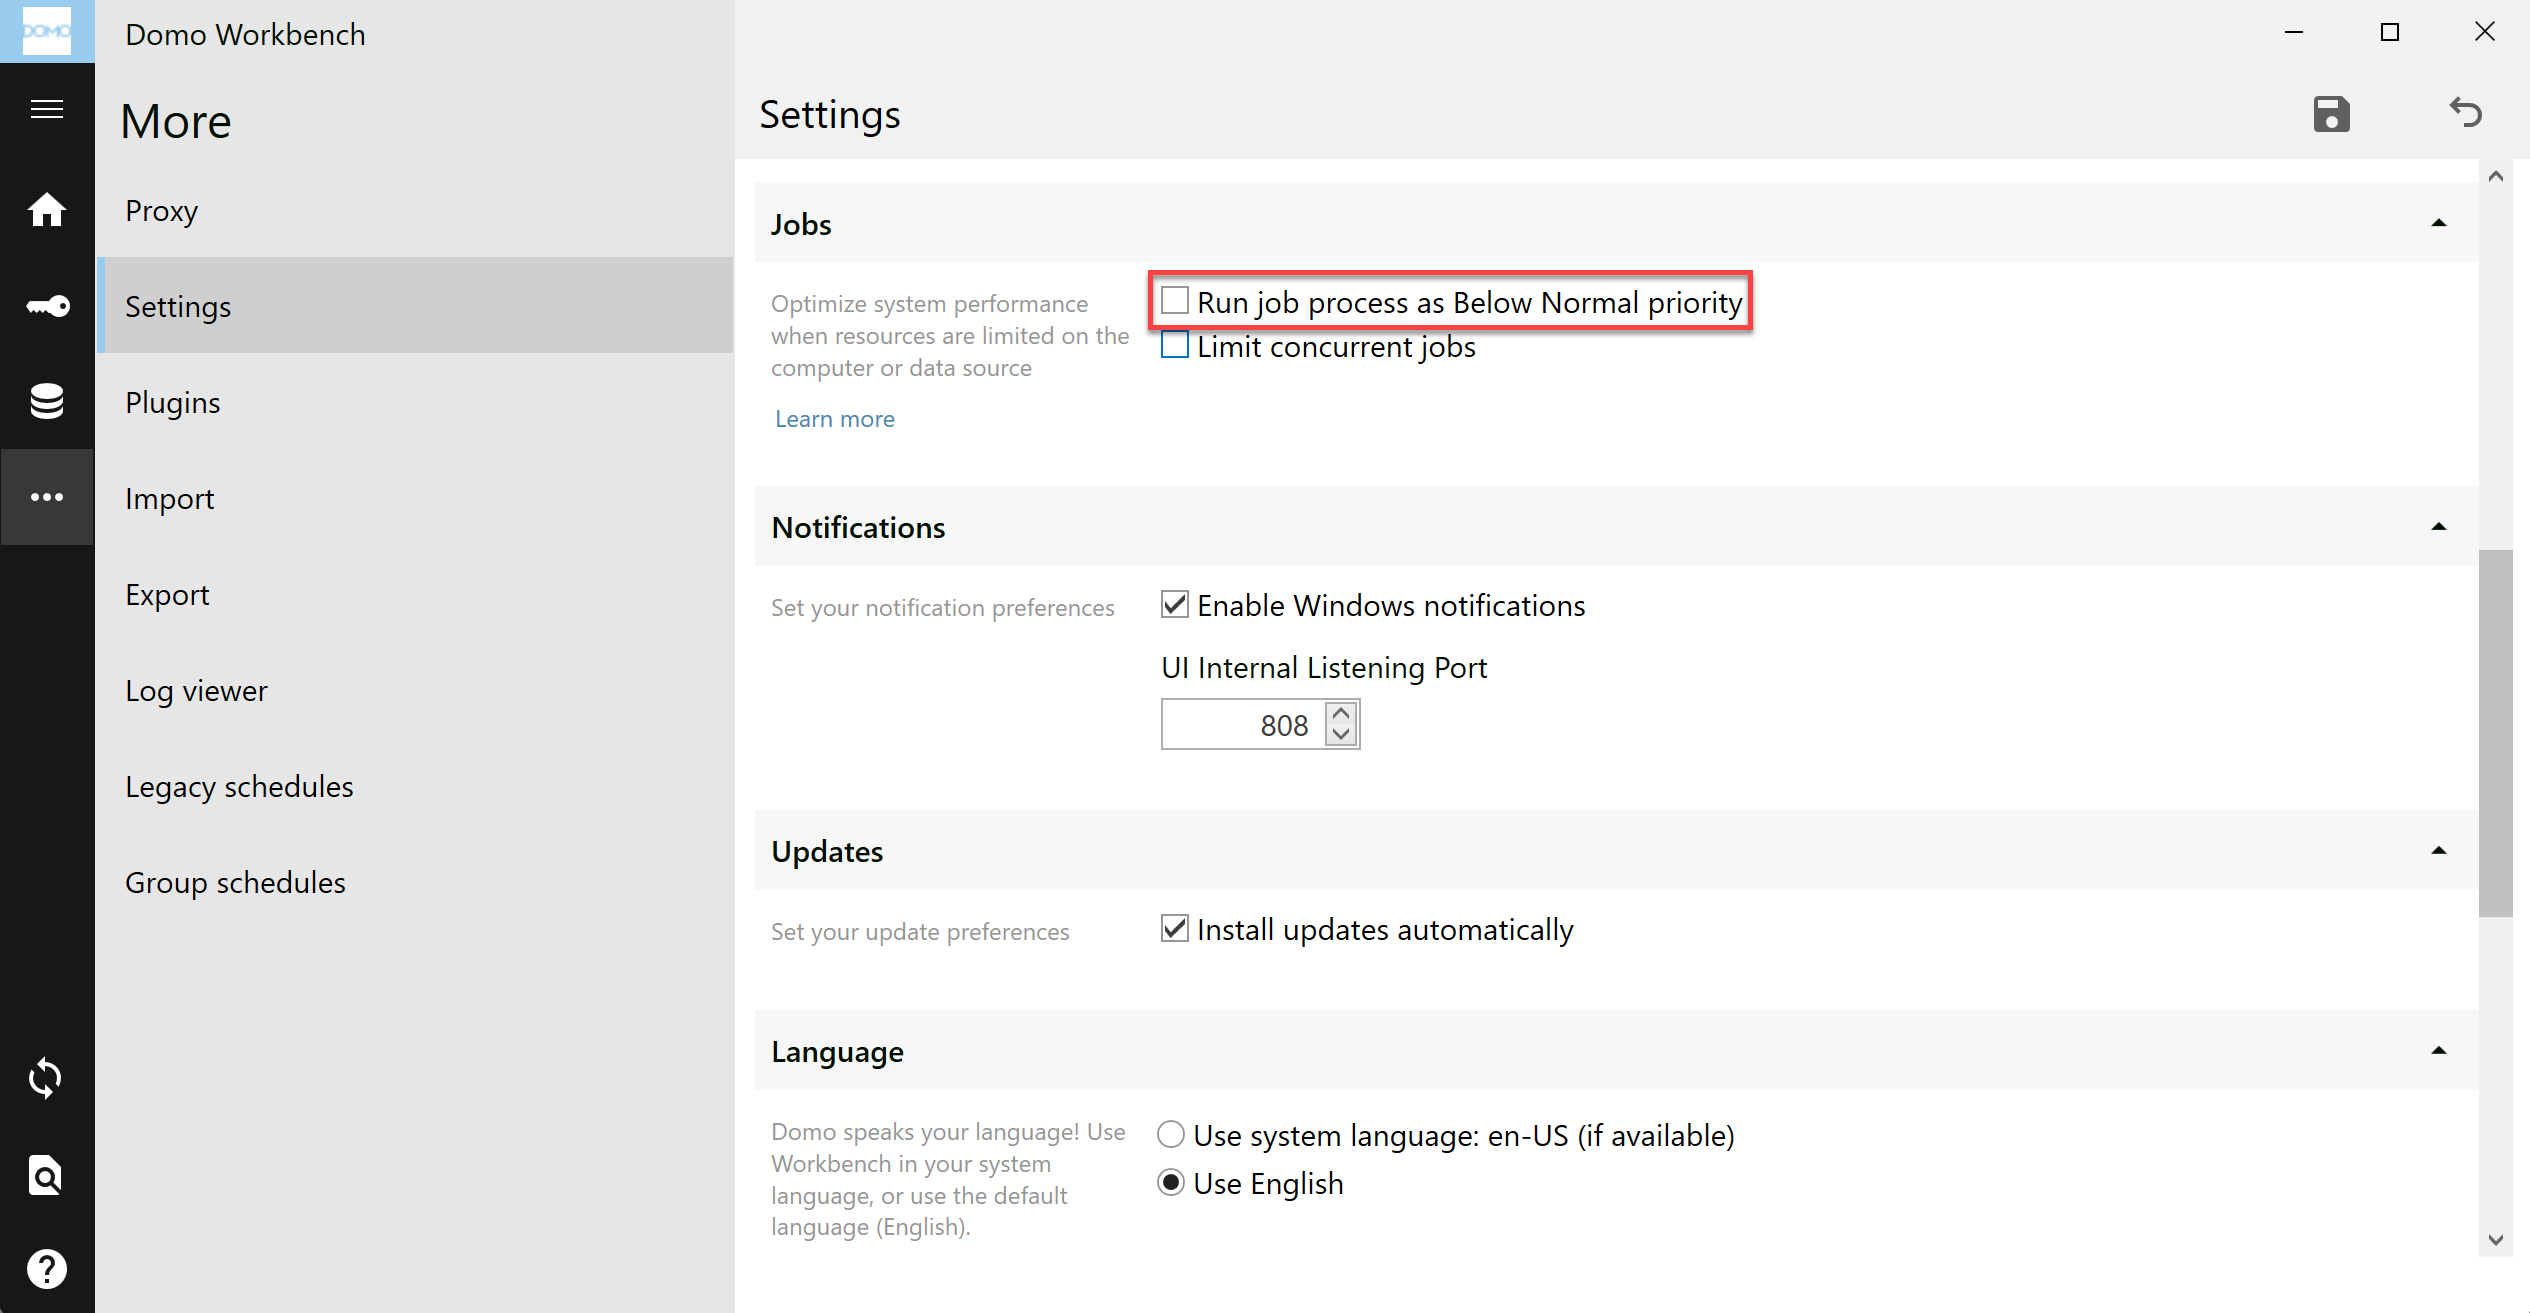The width and height of the screenshot is (2530, 1313).
Task: Click the refresh sync icon in sidebar
Action: click(47, 1078)
